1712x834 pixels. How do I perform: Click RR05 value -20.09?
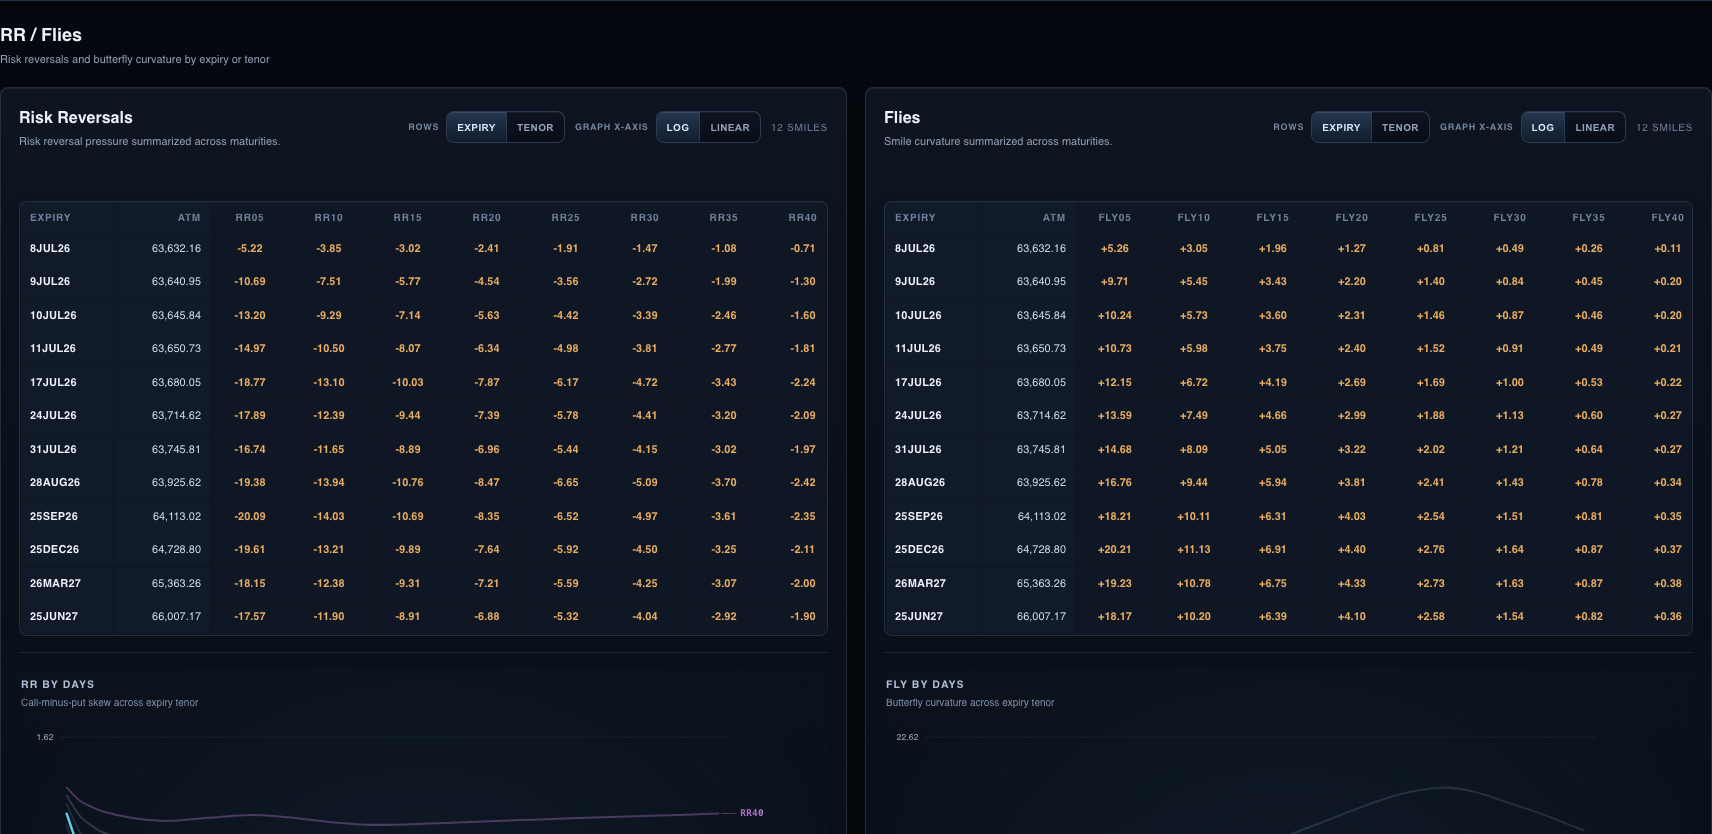[250, 516]
